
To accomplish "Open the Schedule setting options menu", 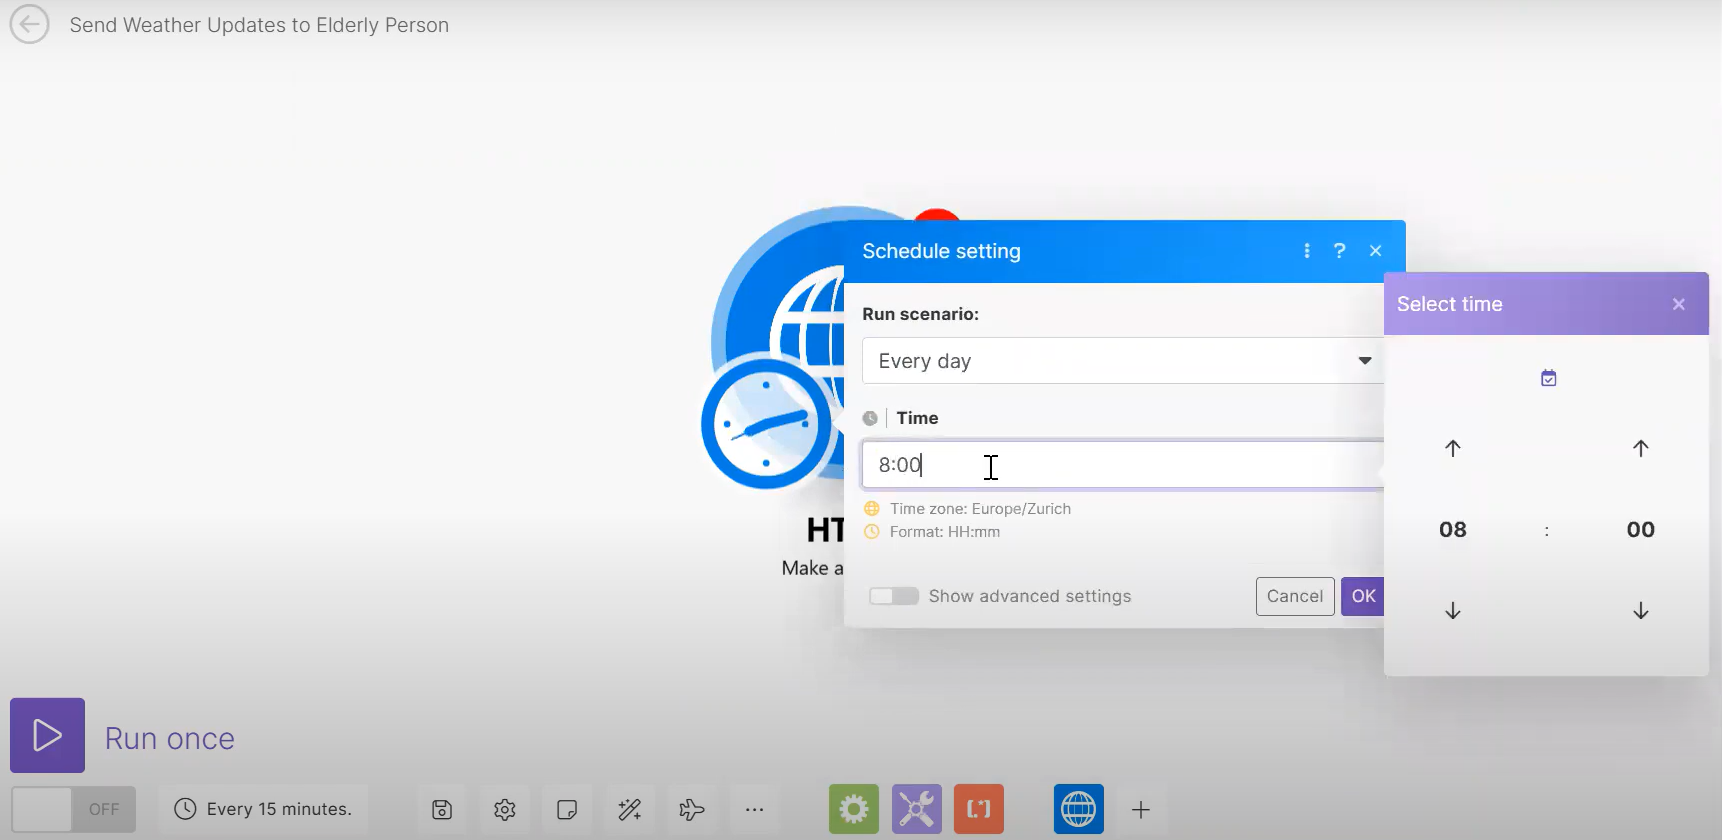I will click(x=1307, y=251).
